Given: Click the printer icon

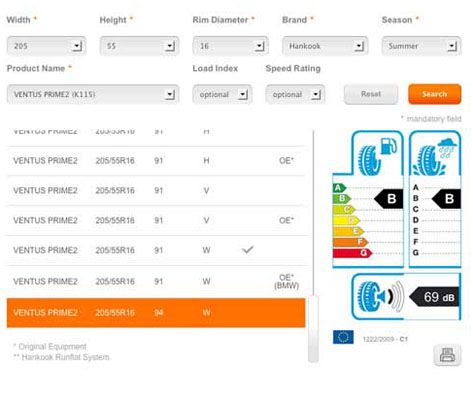Looking at the screenshot, I should 447,355.
